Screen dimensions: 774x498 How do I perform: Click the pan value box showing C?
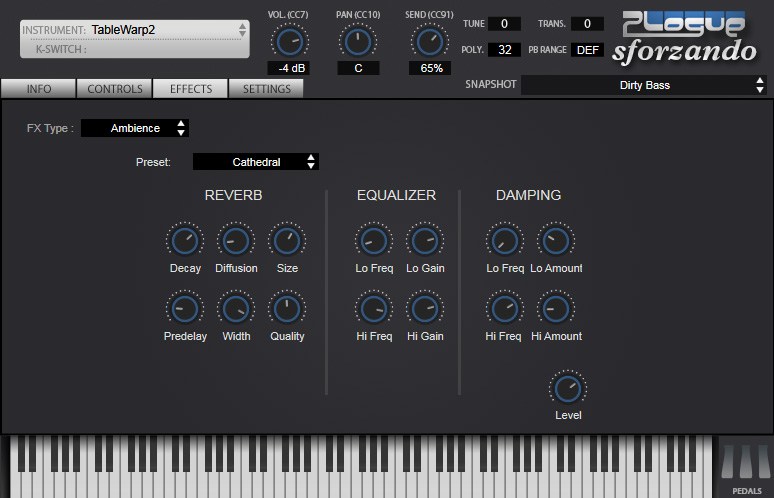click(x=358, y=68)
